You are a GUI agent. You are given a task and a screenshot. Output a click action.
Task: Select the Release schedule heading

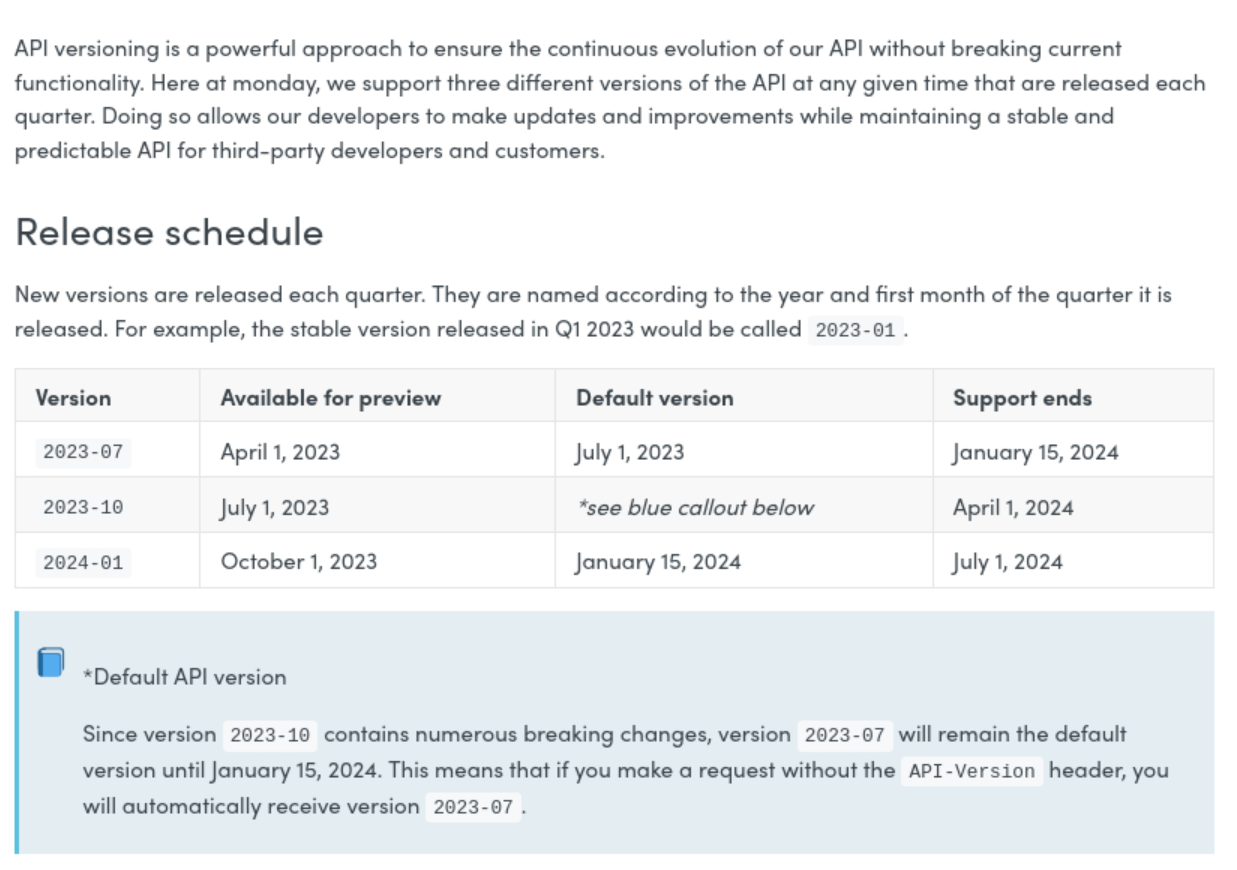tap(169, 232)
